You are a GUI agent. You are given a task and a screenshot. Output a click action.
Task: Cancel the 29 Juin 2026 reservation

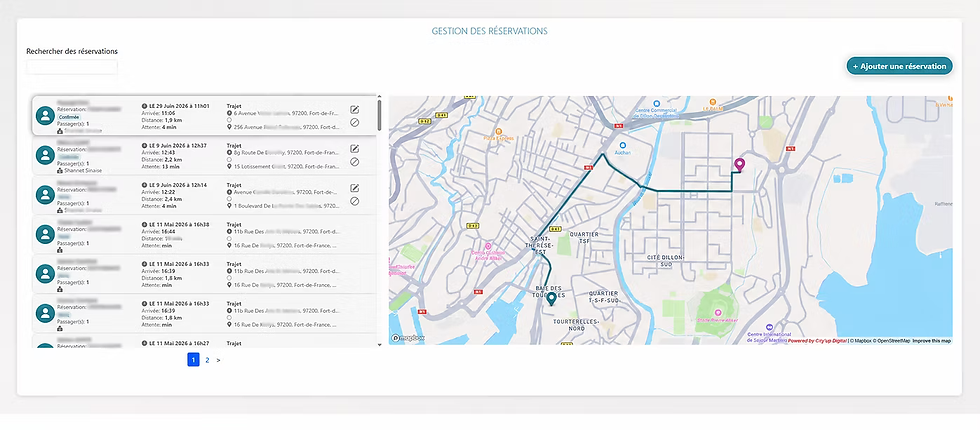(x=354, y=122)
